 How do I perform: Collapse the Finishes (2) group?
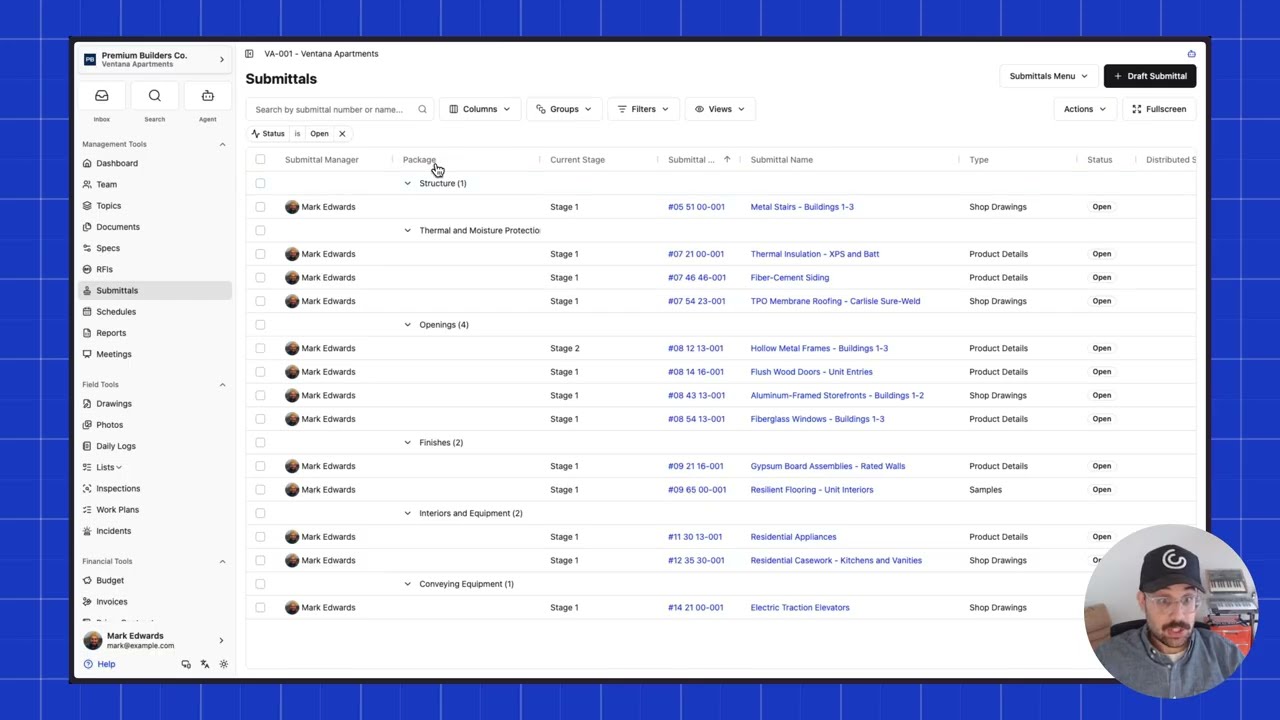click(x=407, y=443)
